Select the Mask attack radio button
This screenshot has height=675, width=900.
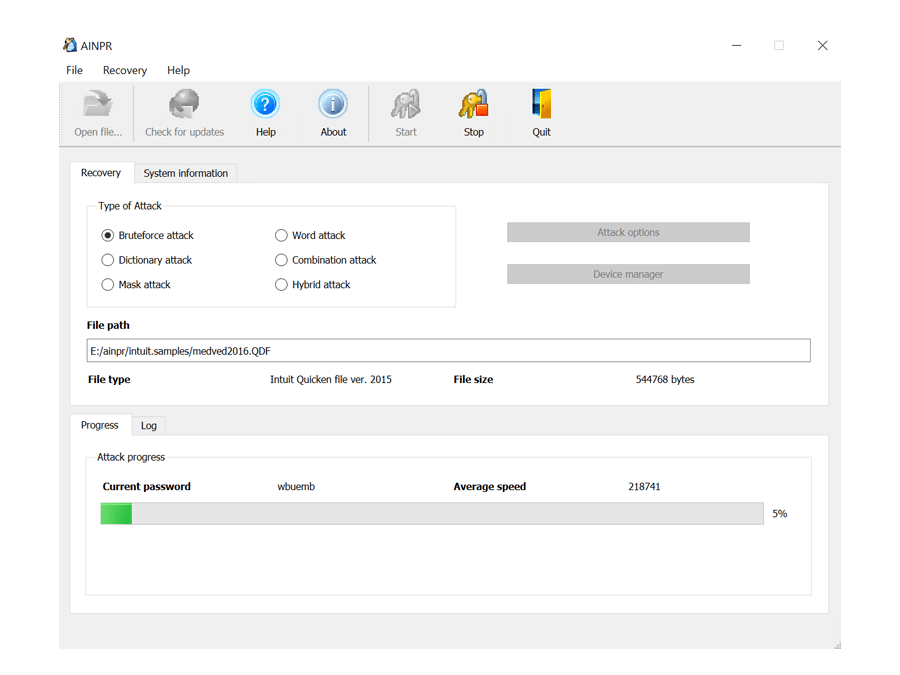coord(108,285)
